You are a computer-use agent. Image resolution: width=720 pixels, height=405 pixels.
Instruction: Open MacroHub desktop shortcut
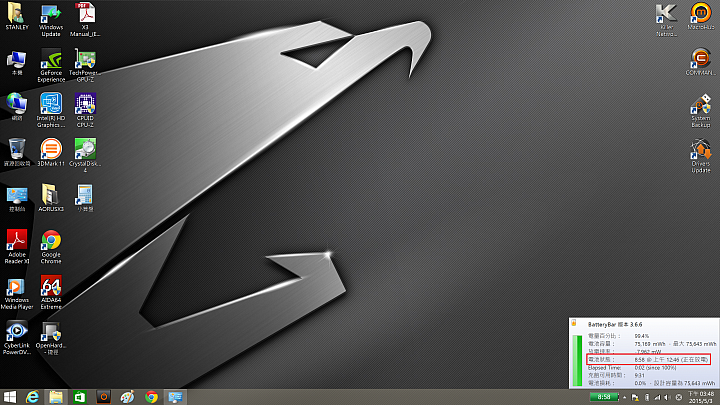click(701, 17)
